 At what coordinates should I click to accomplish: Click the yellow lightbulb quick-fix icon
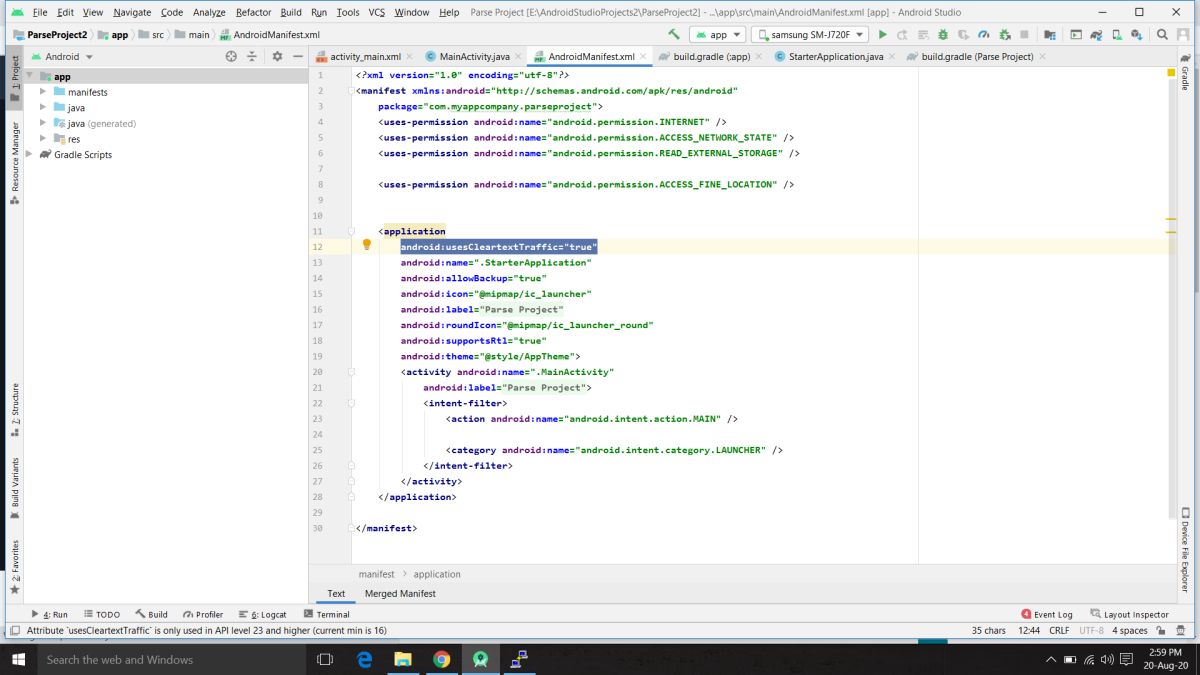click(367, 245)
